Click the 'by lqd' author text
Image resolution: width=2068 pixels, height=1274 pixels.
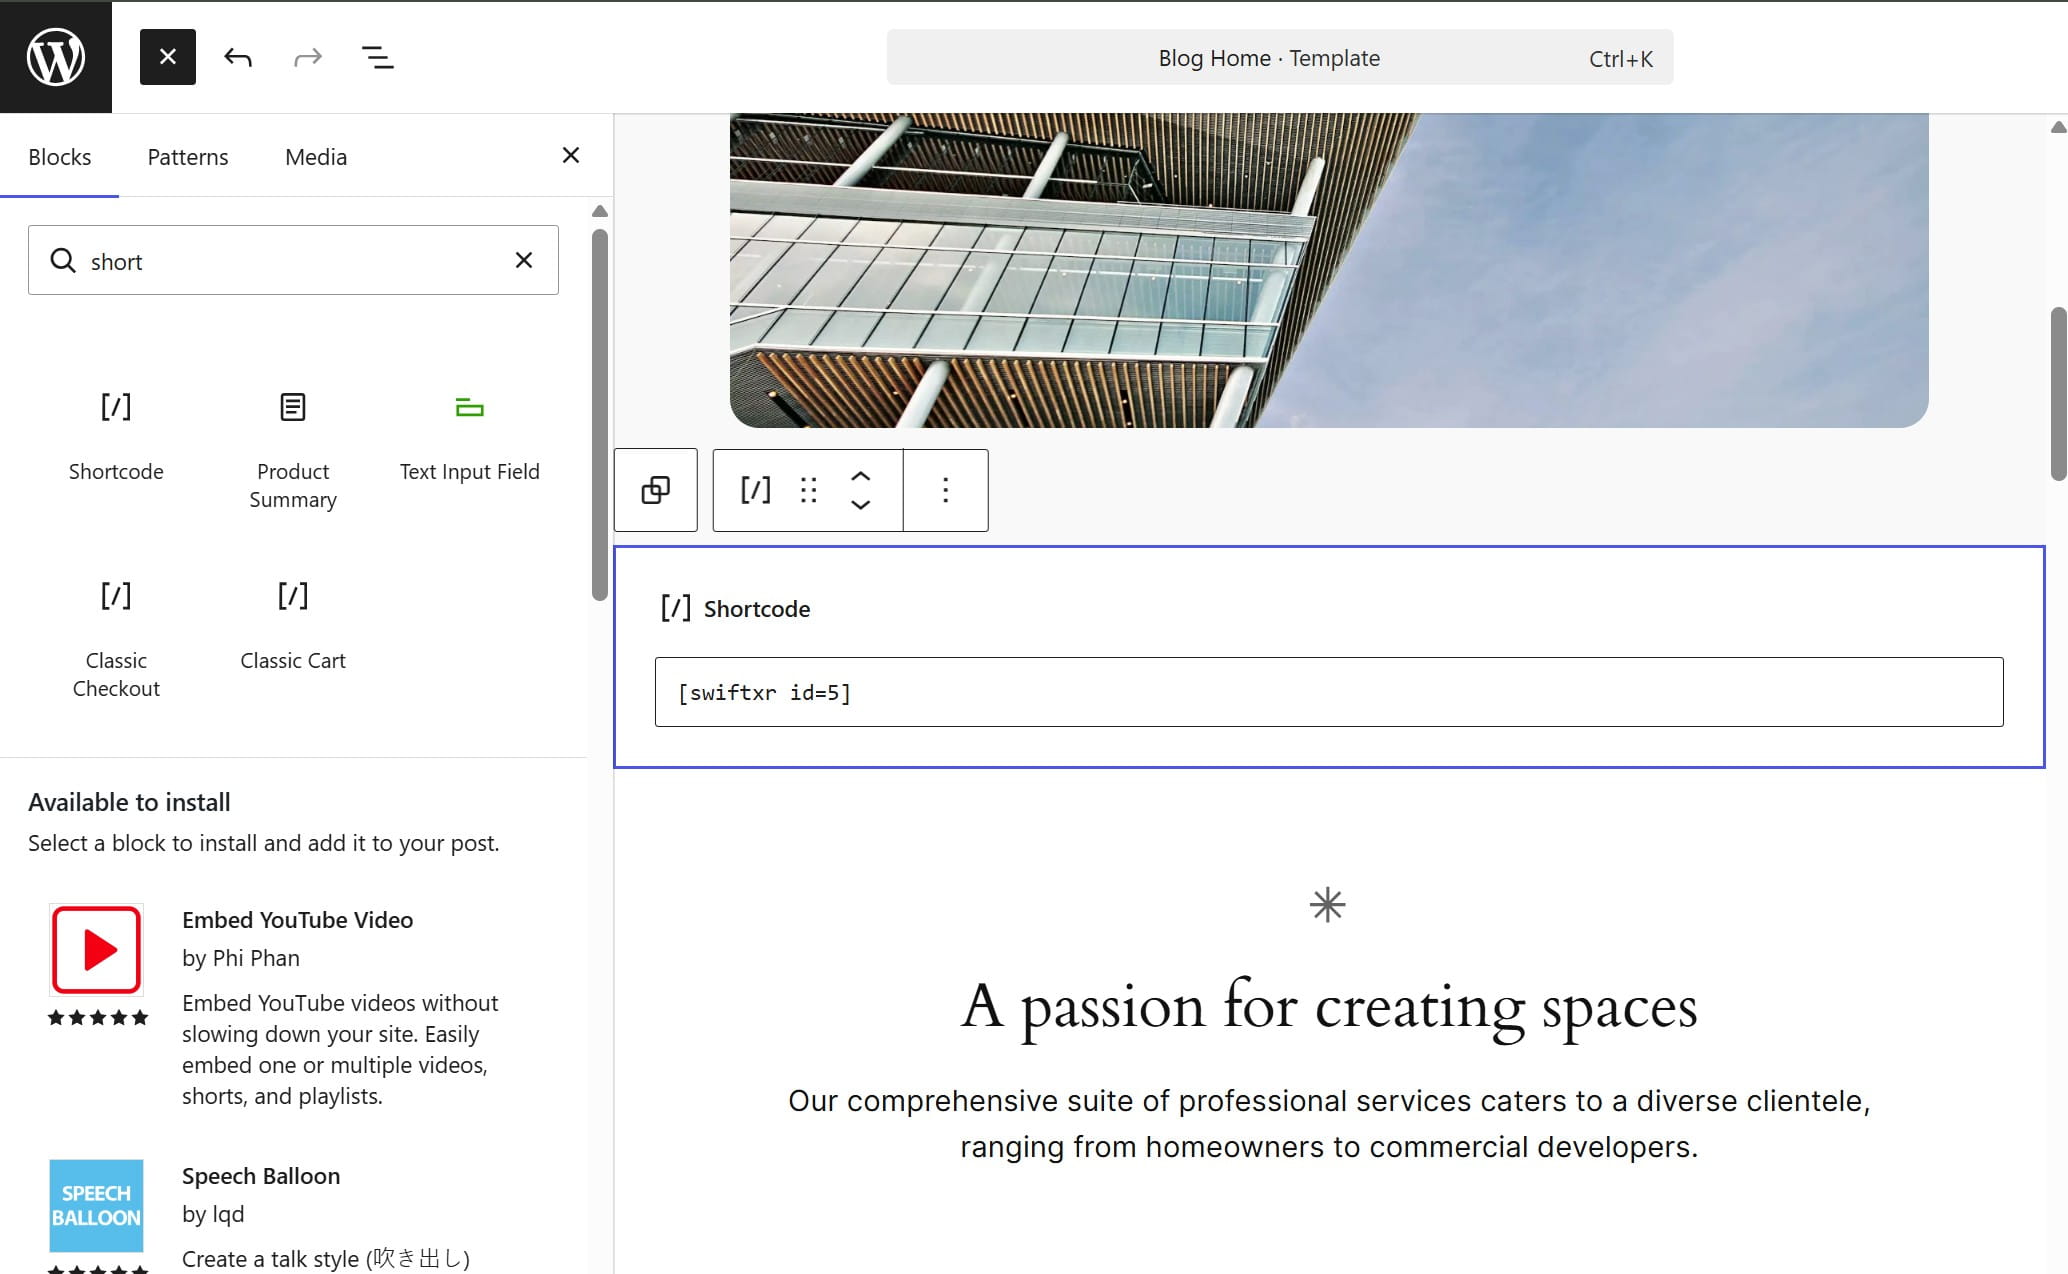(213, 1214)
